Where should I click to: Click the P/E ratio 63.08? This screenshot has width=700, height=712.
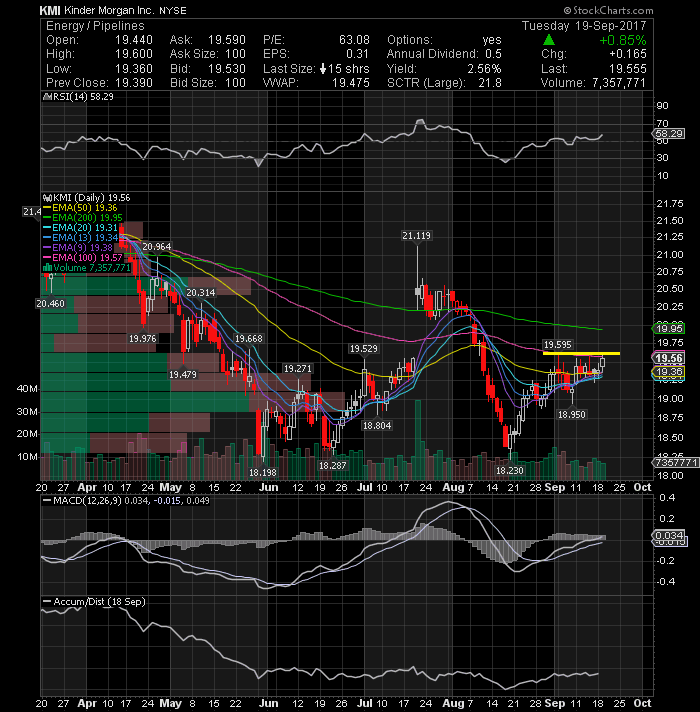354,40
